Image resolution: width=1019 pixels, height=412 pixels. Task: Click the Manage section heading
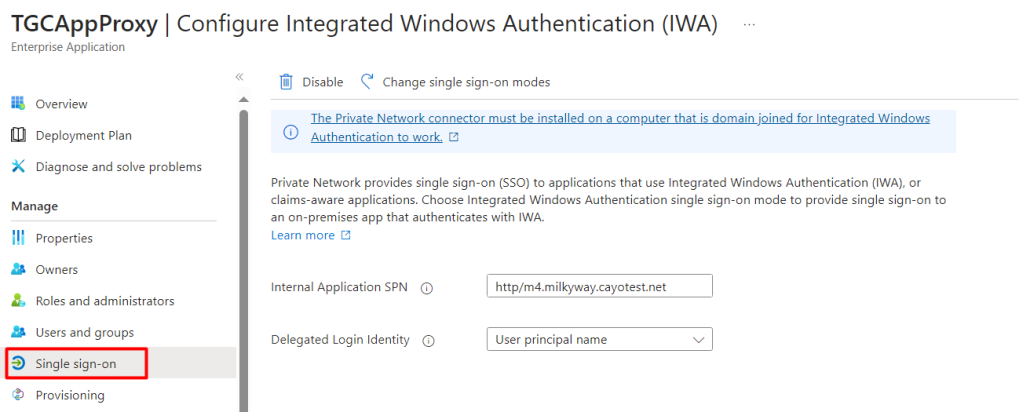click(x=34, y=206)
